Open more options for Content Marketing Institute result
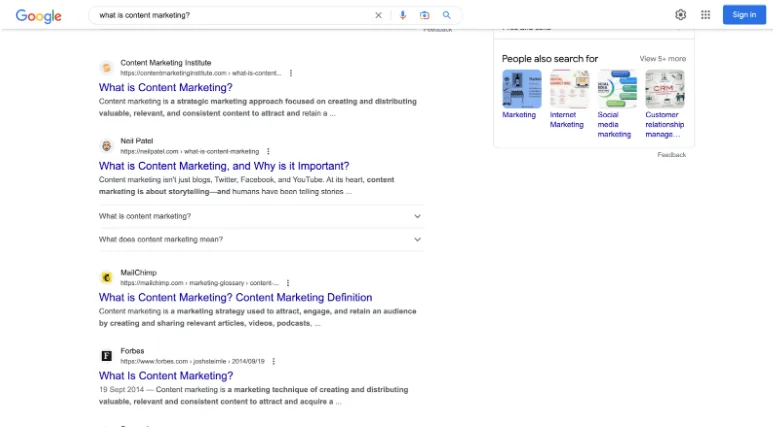 291,73
